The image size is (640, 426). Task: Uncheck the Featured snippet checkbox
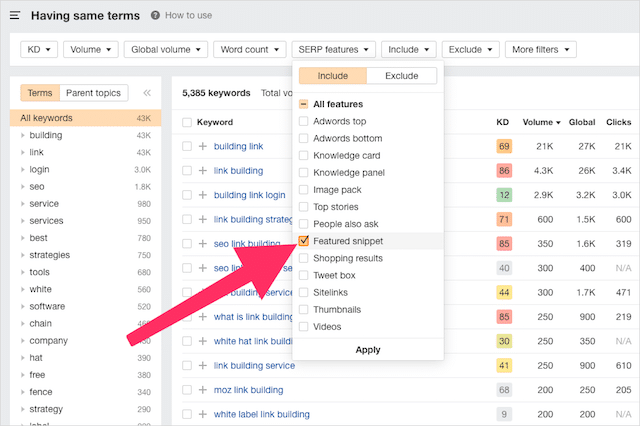(x=304, y=241)
